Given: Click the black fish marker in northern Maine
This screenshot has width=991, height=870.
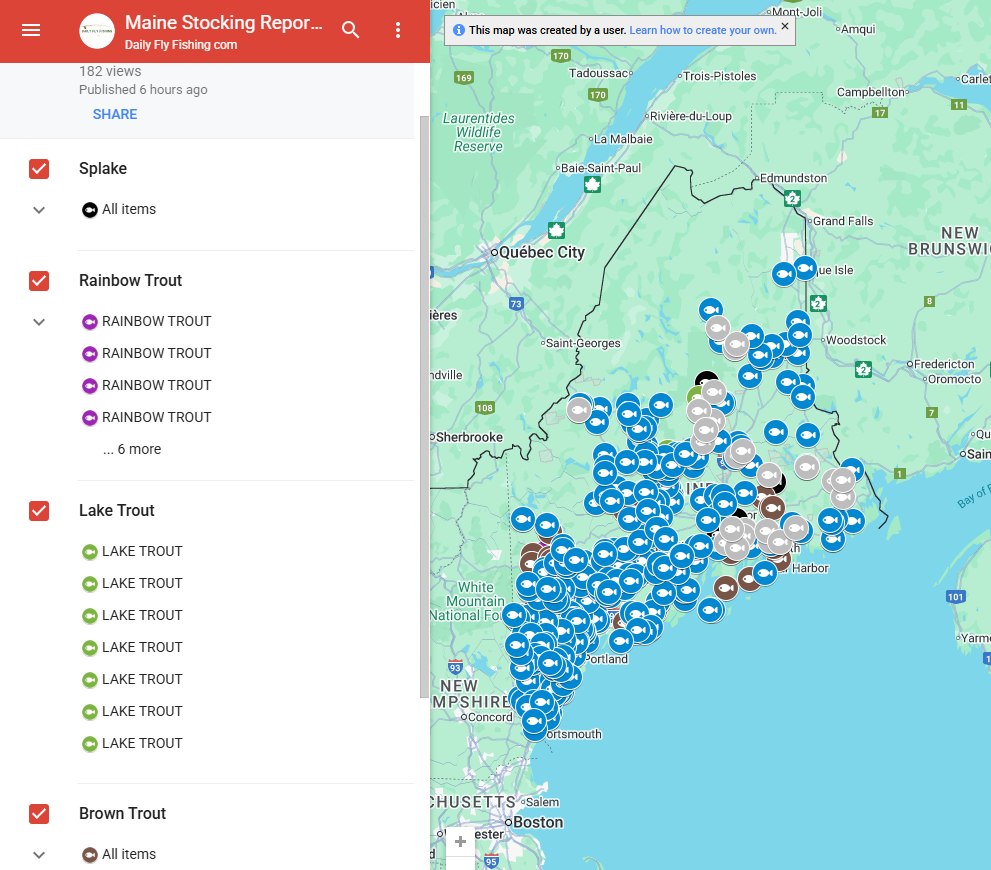Looking at the screenshot, I should [x=705, y=380].
